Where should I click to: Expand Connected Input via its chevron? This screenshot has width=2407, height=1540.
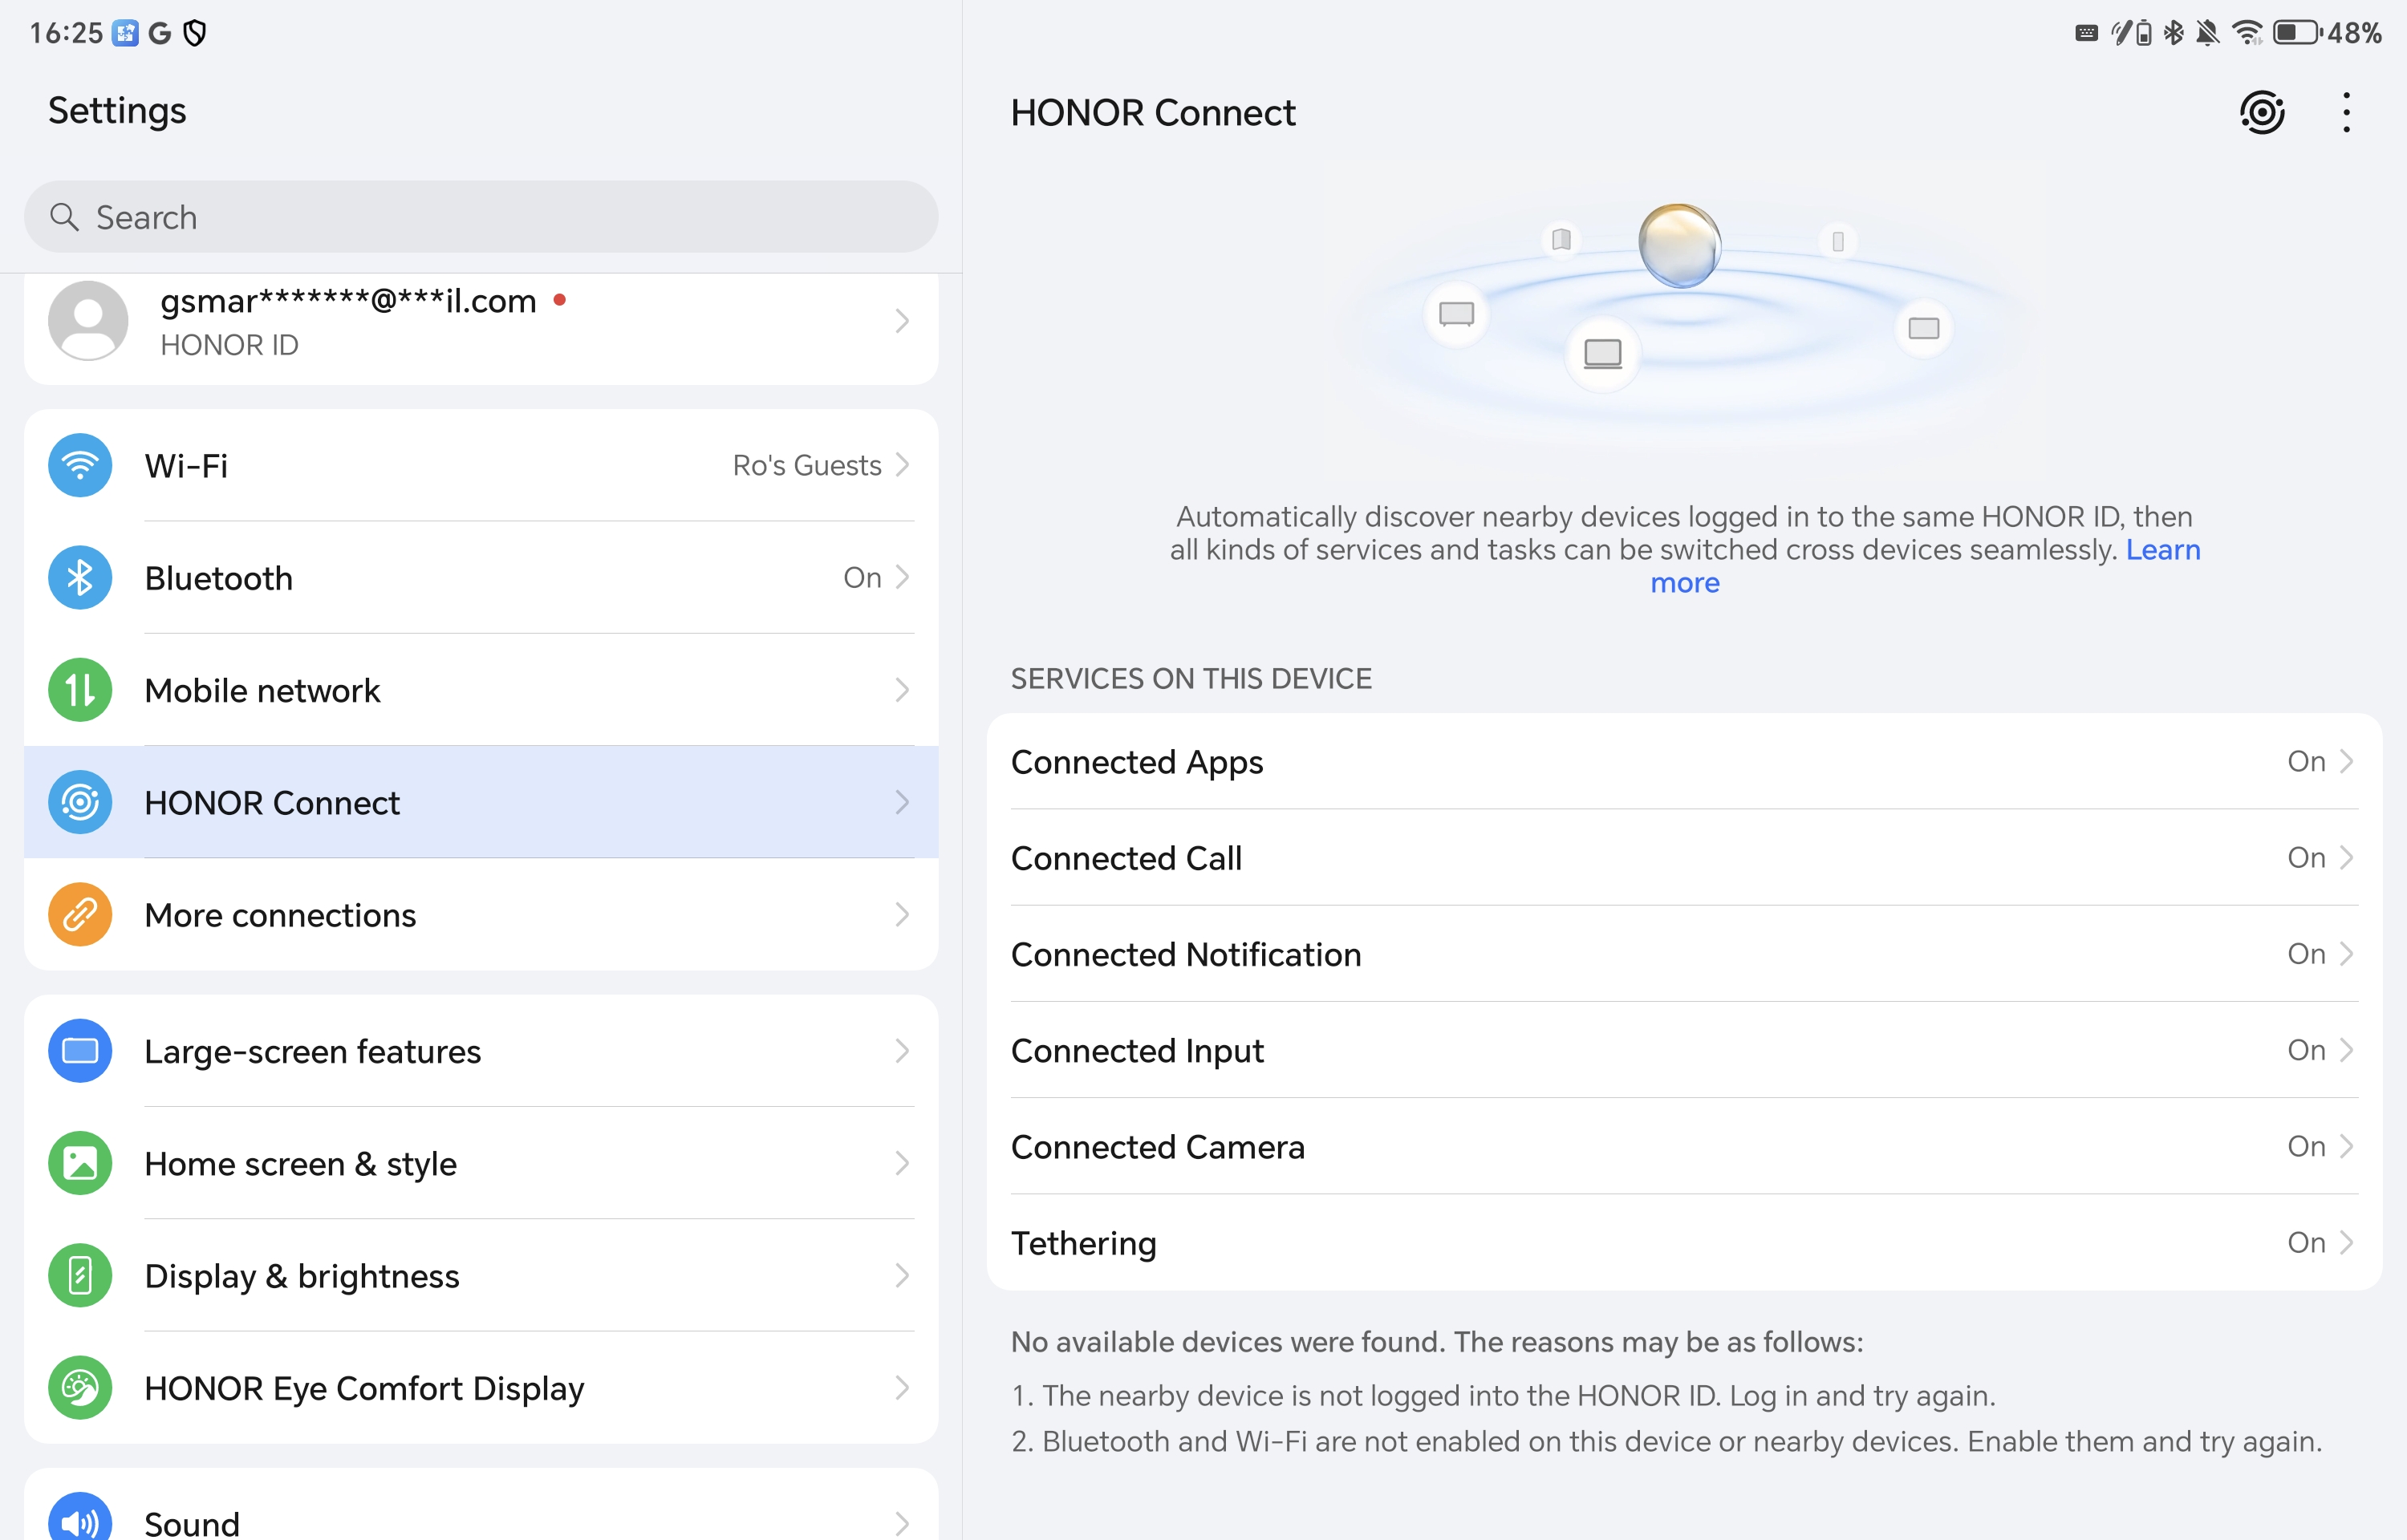pyautogui.click(x=2347, y=1050)
